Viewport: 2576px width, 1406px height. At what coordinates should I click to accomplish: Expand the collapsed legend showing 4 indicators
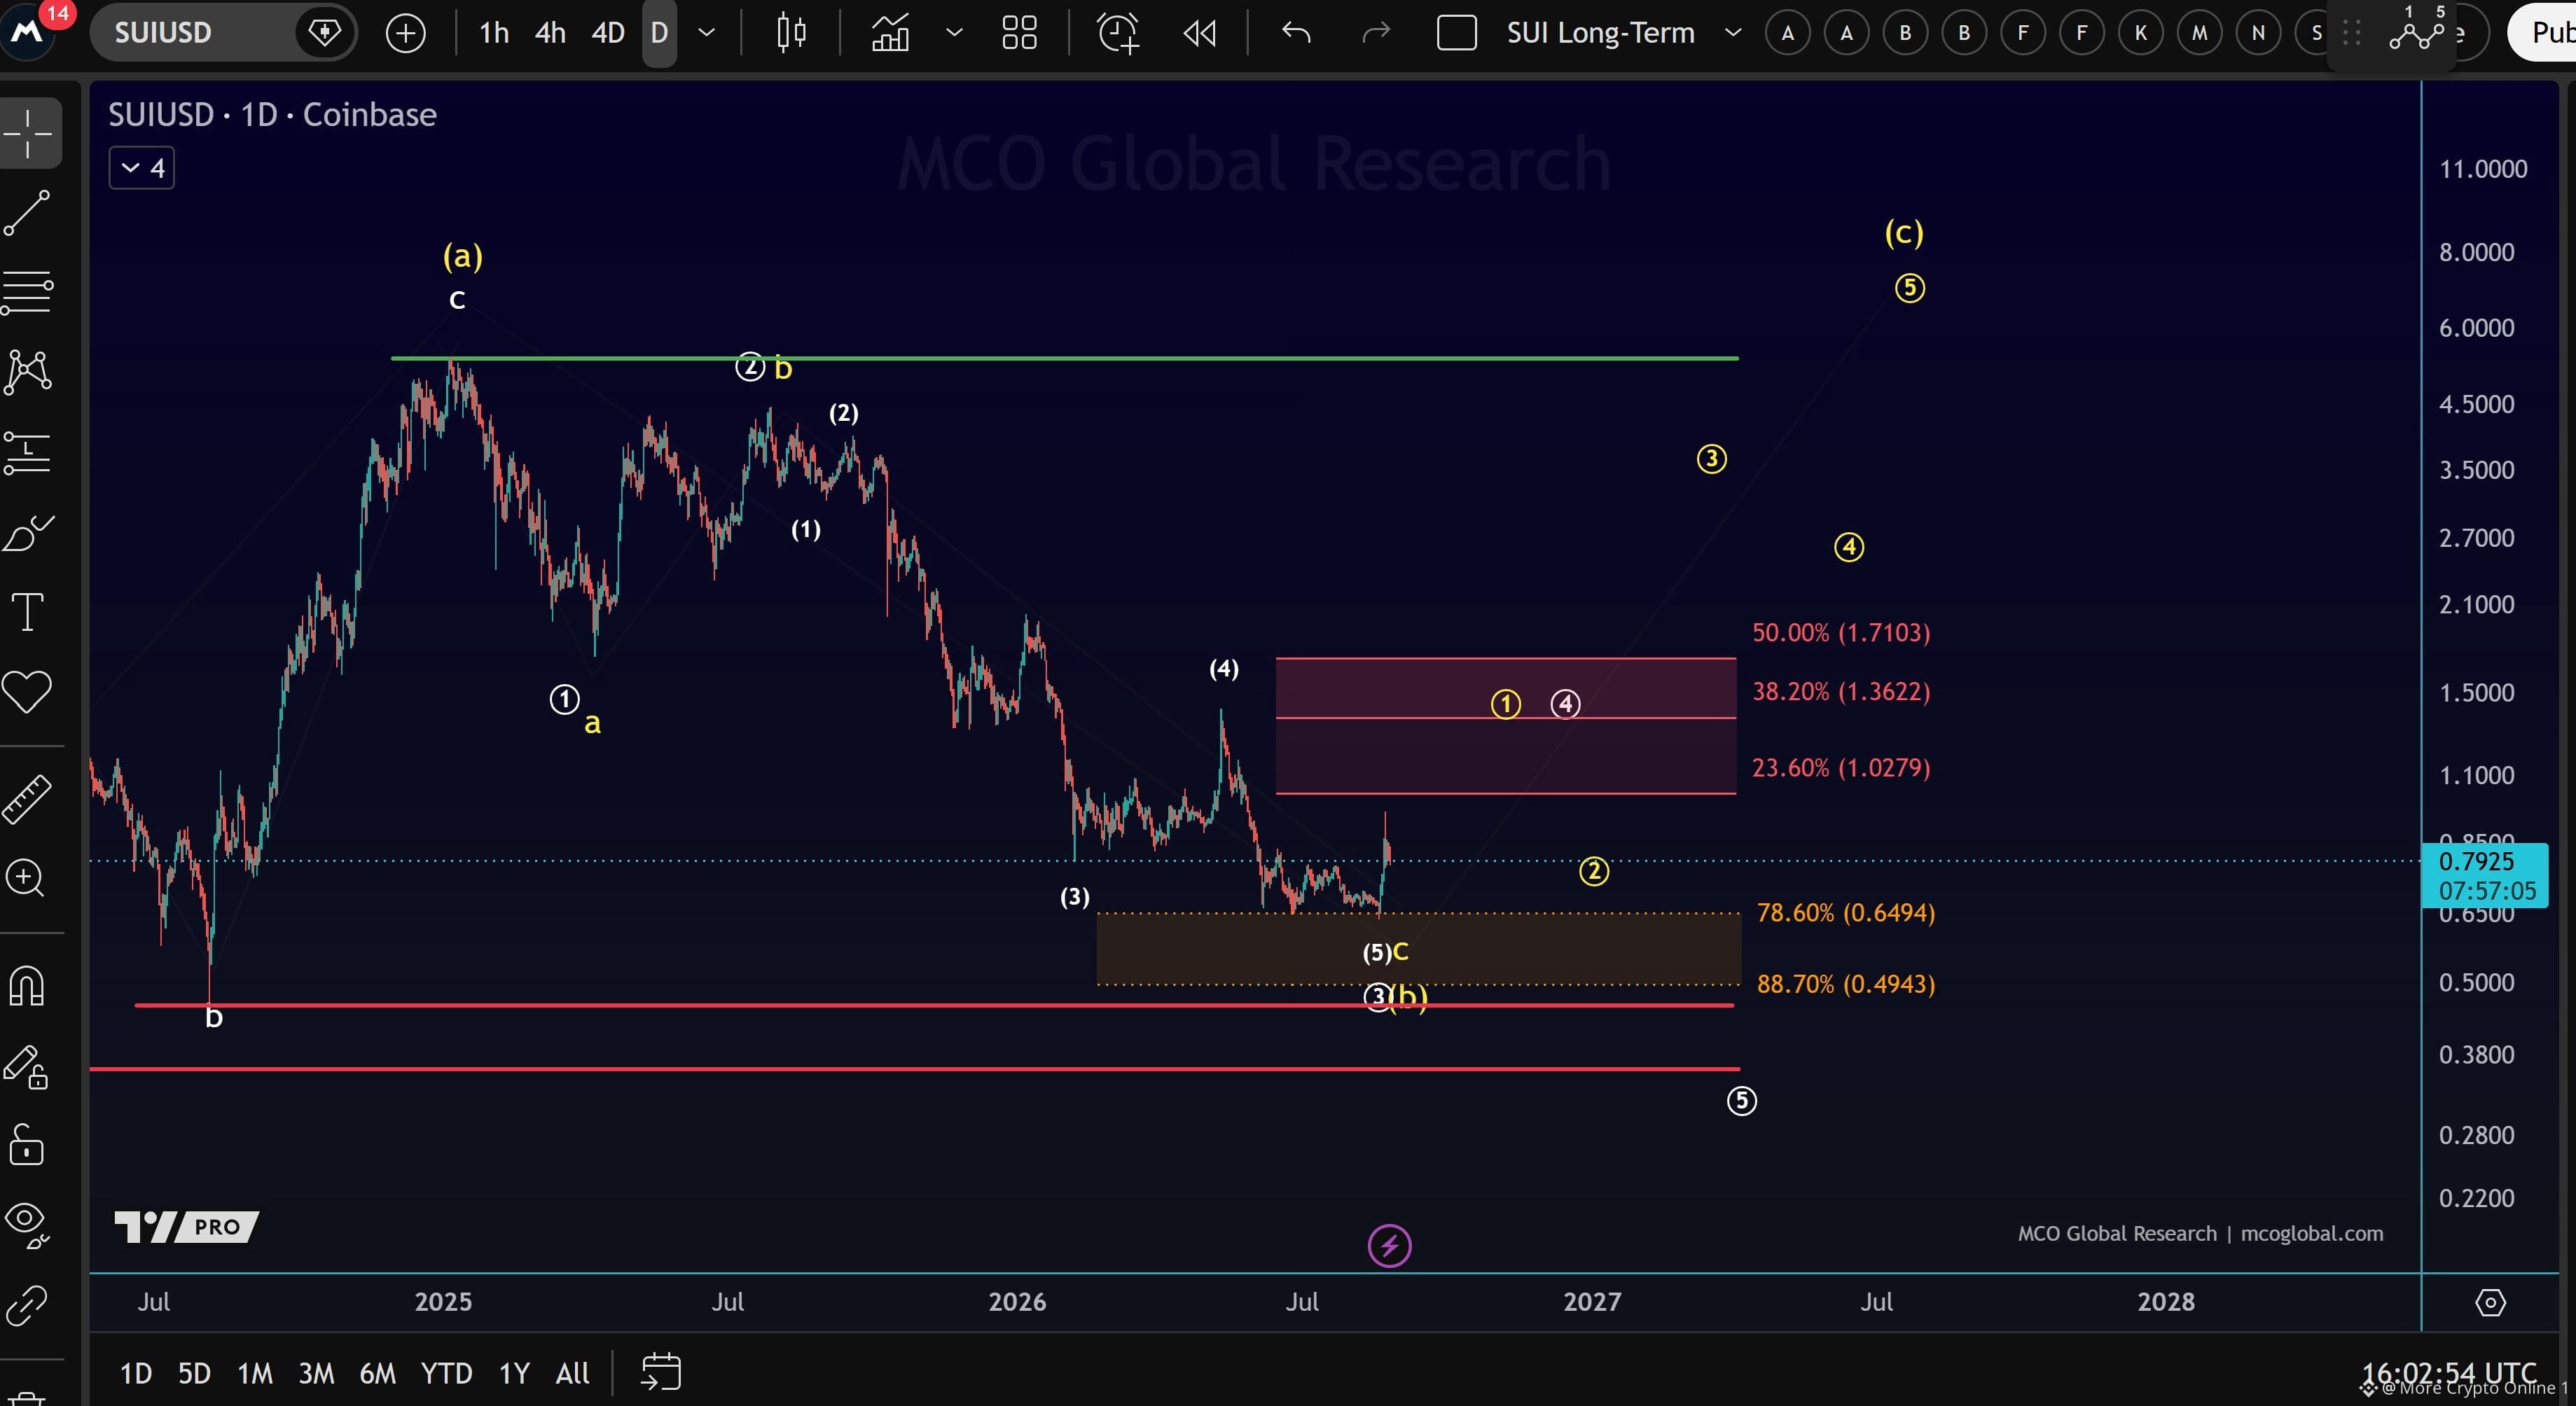[142, 168]
